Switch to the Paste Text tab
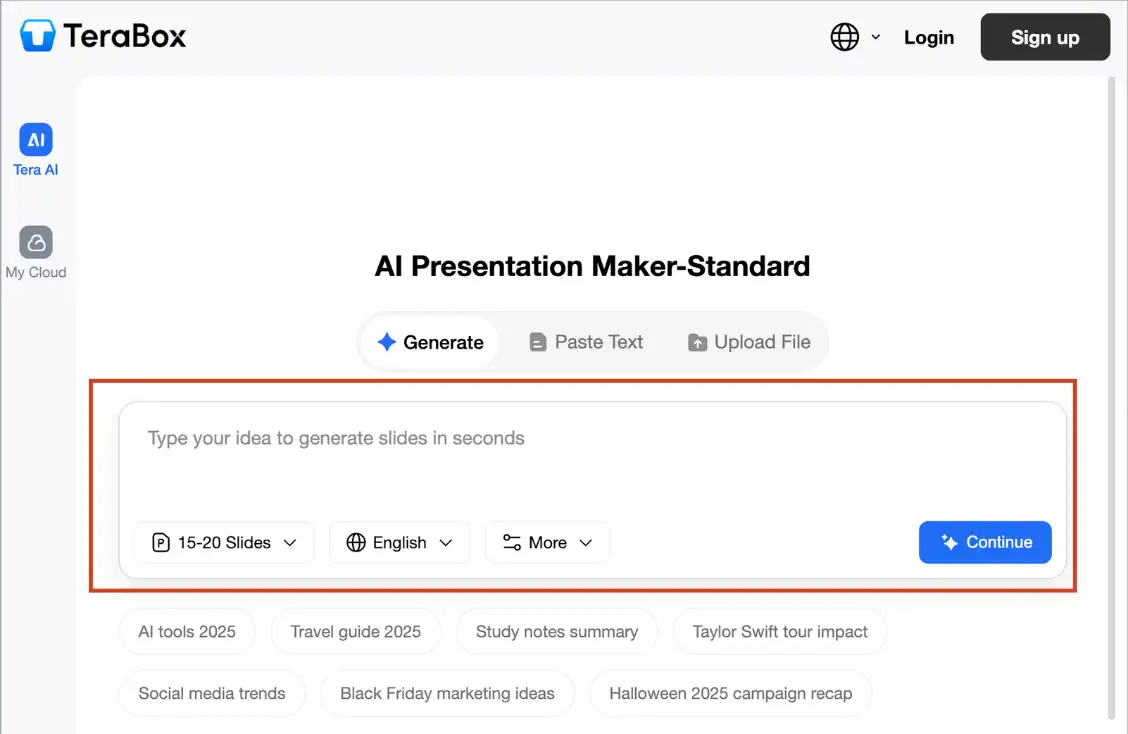This screenshot has height=734, width=1128. (586, 342)
